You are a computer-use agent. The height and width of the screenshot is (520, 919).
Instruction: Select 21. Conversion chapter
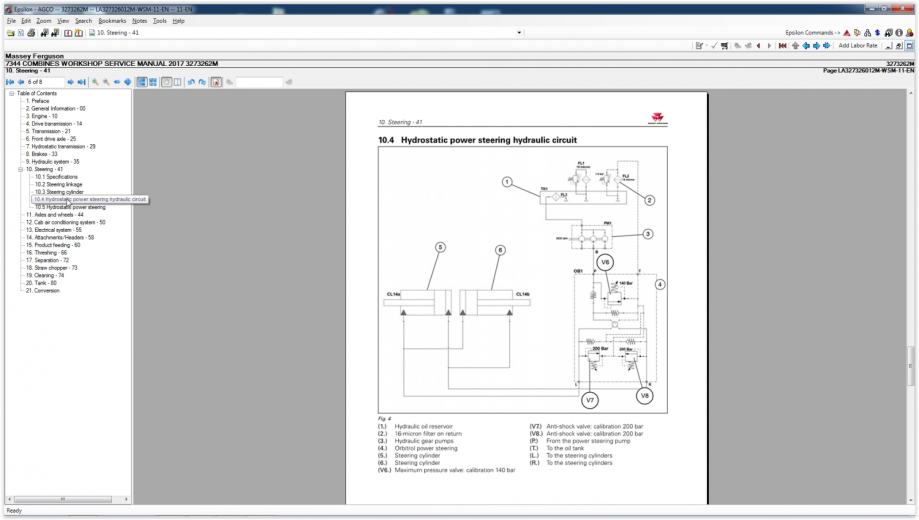(42, 291)
